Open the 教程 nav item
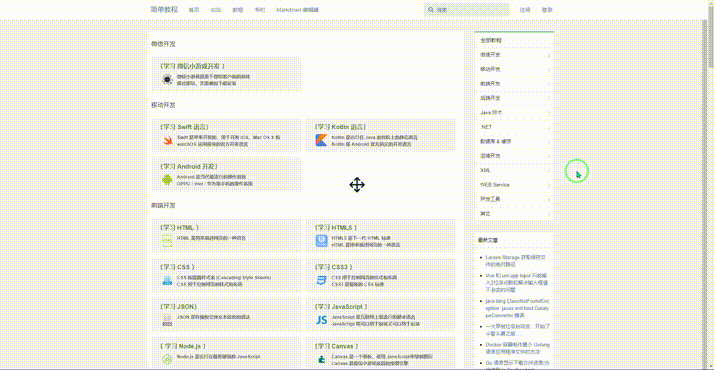The height and width of the screenshot is (370, 714). click(x=238, y=10)
